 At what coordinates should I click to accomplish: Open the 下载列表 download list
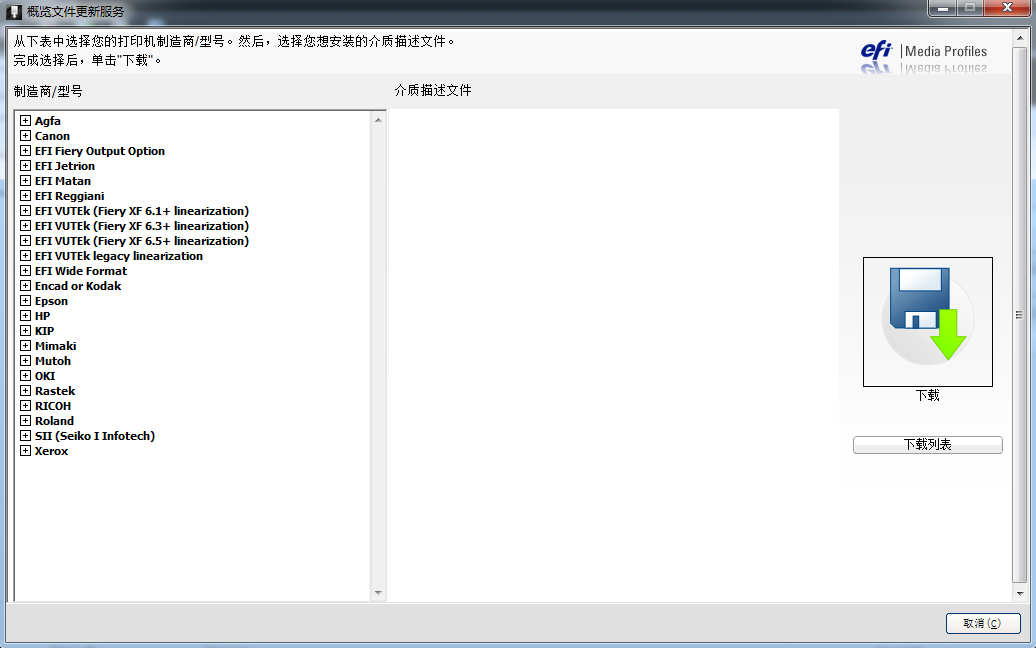point(928,445)
